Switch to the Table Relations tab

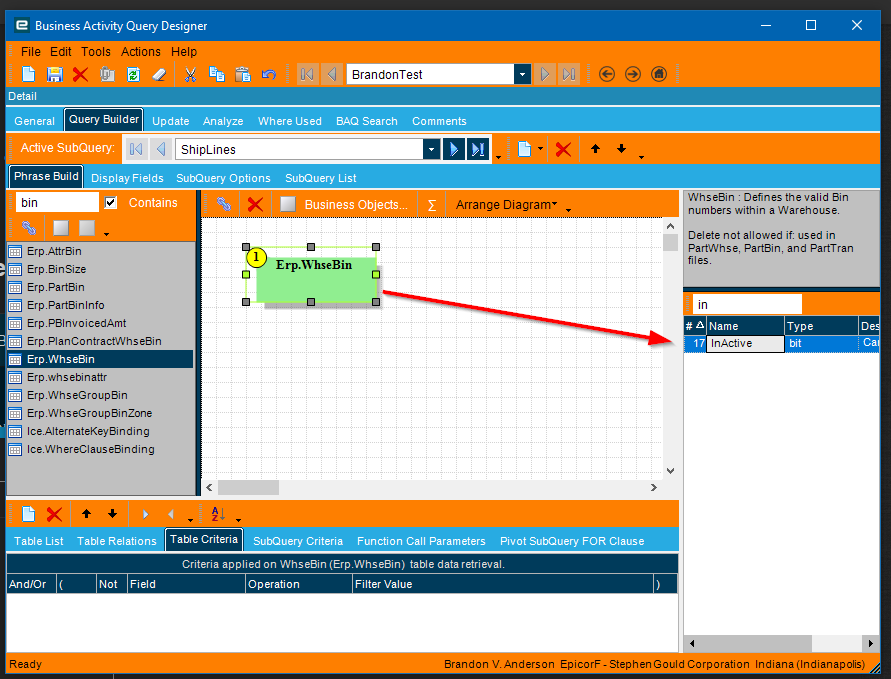(x=116, y=541)
